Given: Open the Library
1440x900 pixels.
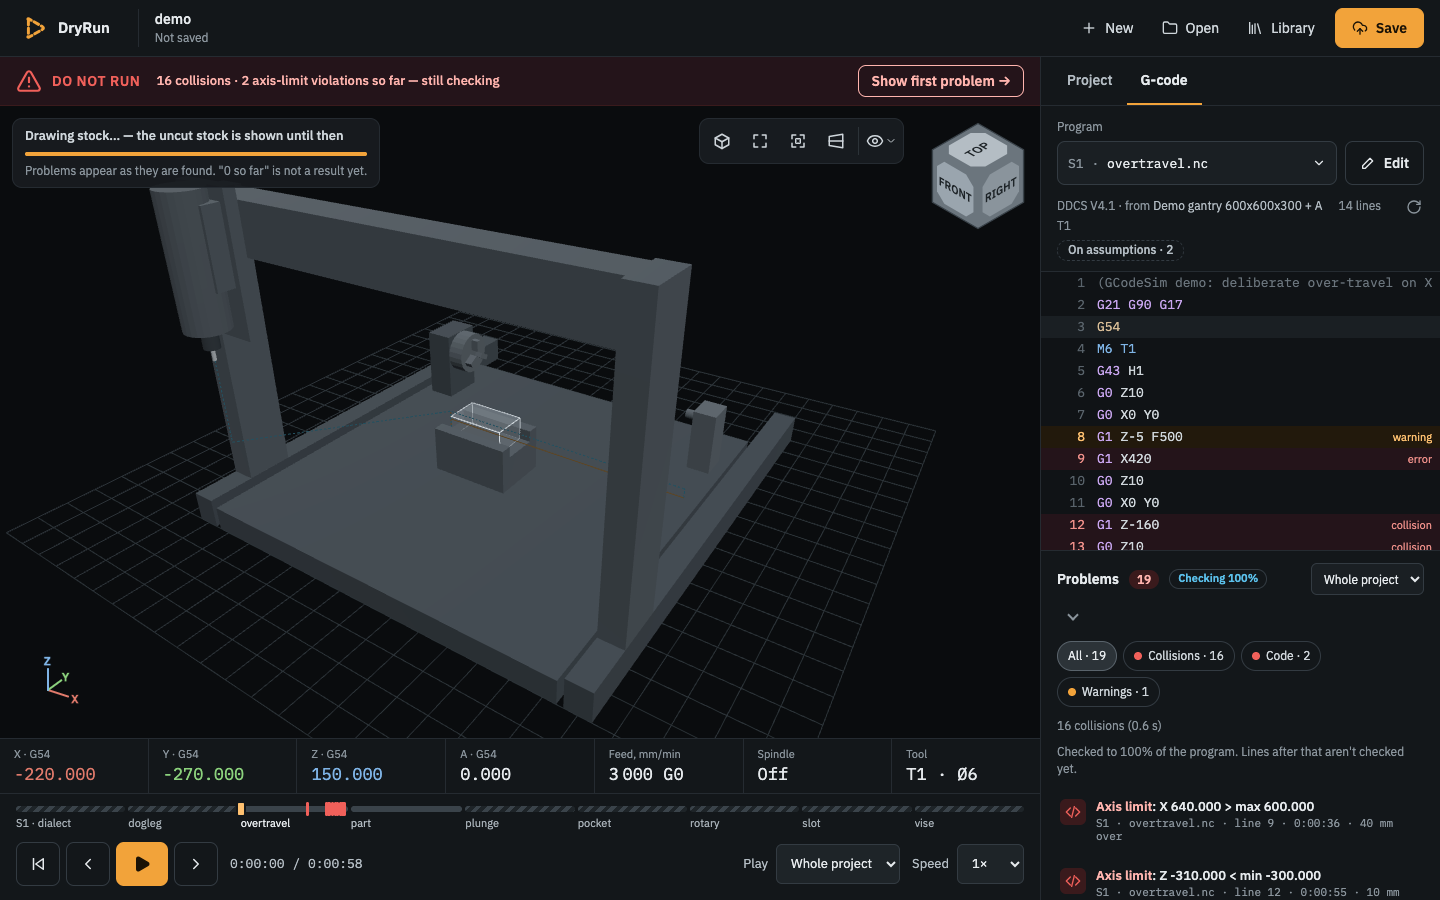Looking at the screenshot, I should click(x=1281, y=28).
